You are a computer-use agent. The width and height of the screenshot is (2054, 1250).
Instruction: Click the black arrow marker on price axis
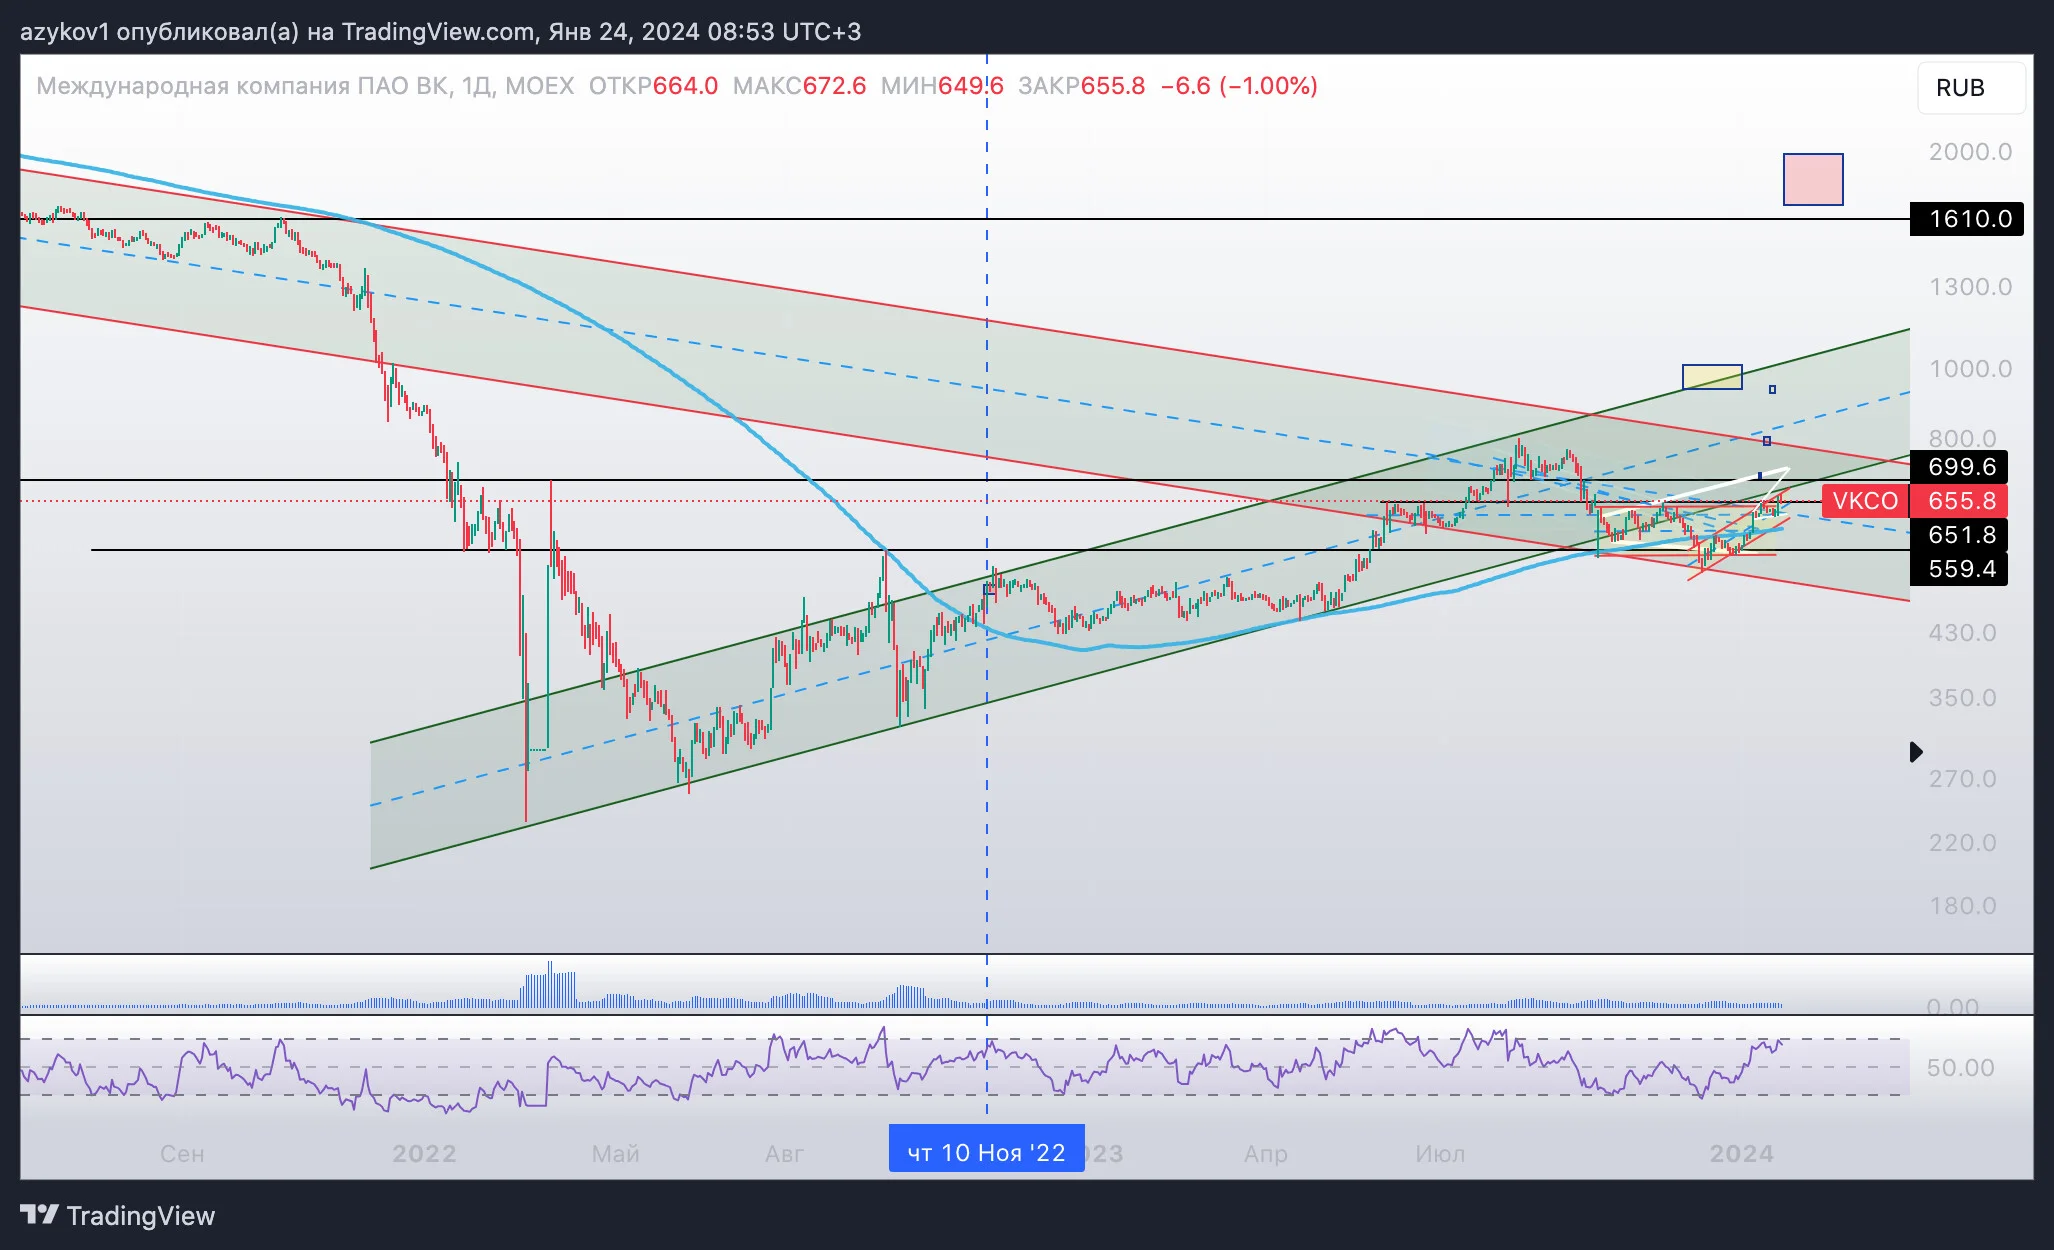tap(1916, 752)
